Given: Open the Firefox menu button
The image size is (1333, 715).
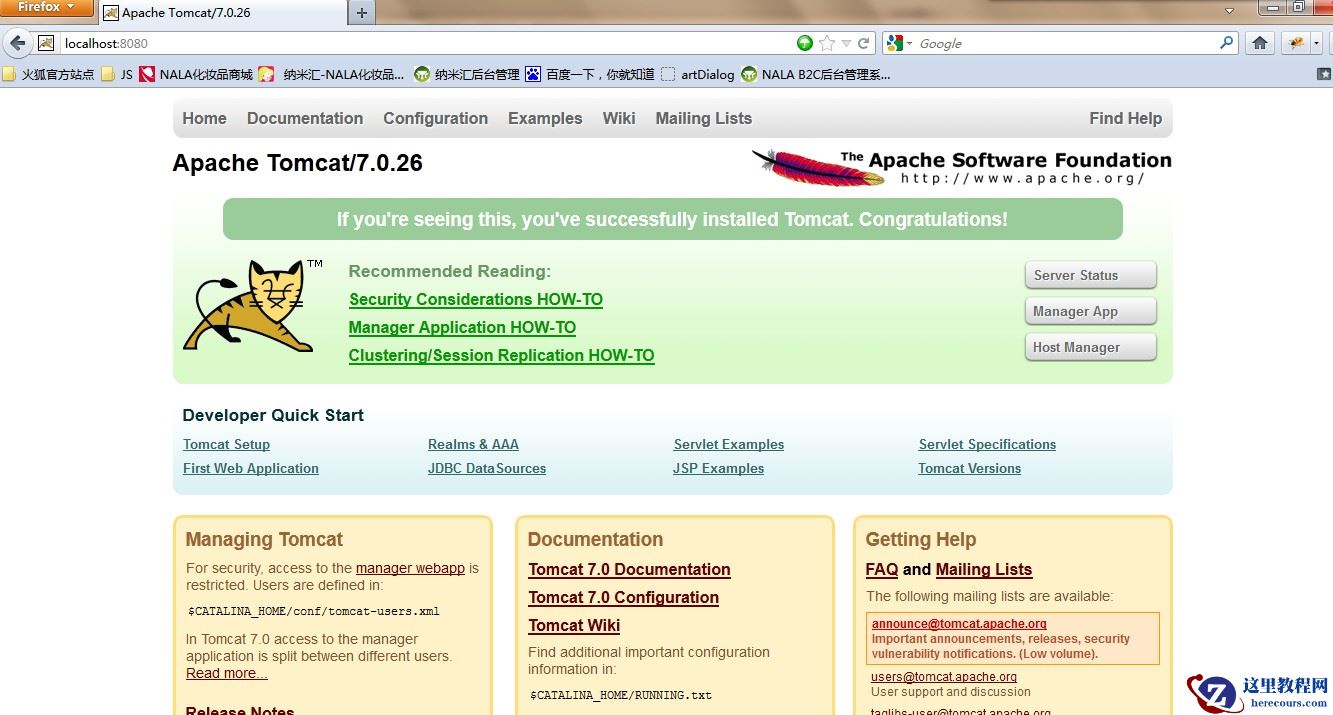Looking at the screenshot, I should (x=47, y=7).
